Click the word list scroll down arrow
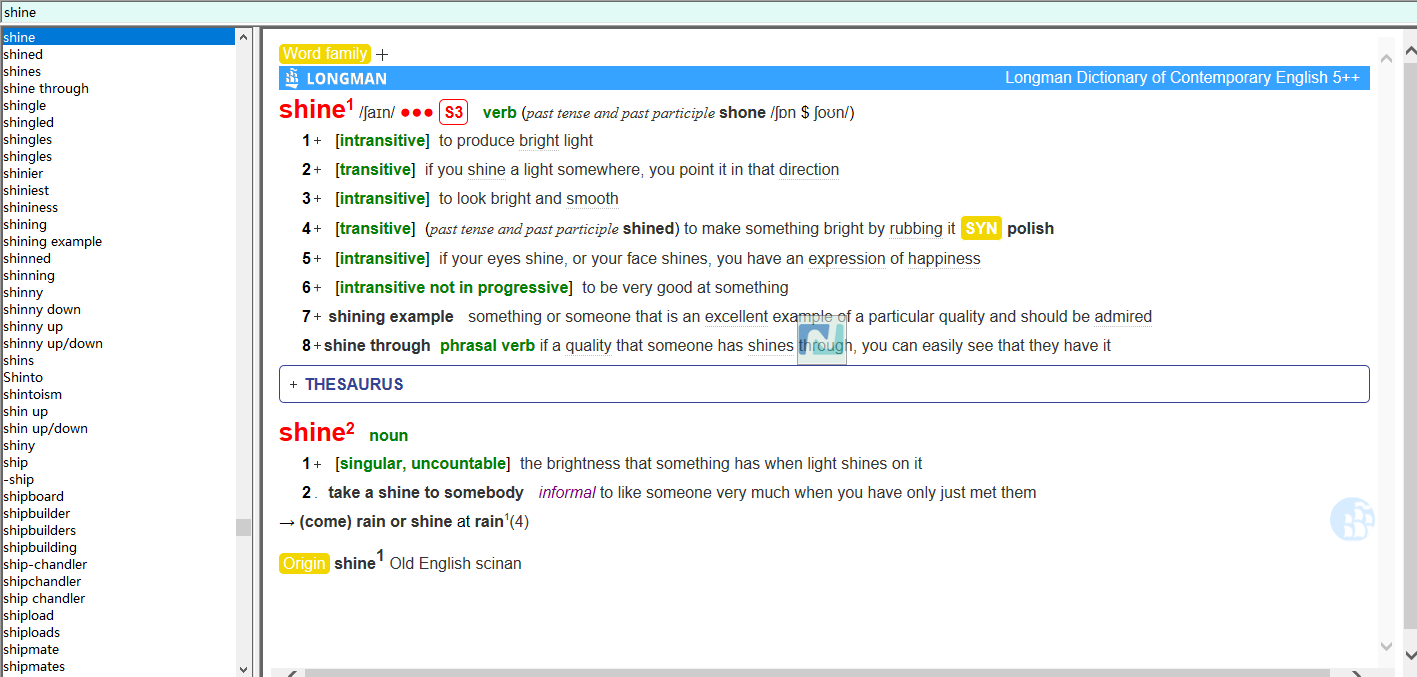Viewport: 1417px width, 677px height. click(243, 668)
